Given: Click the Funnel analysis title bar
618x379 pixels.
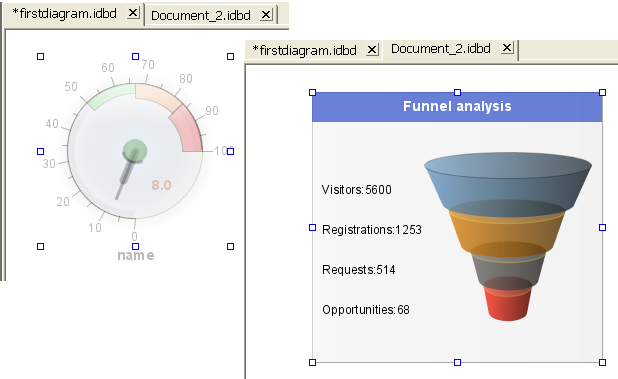Looking at the screenshot, I should pyautogui.click(x=457, y=107).
